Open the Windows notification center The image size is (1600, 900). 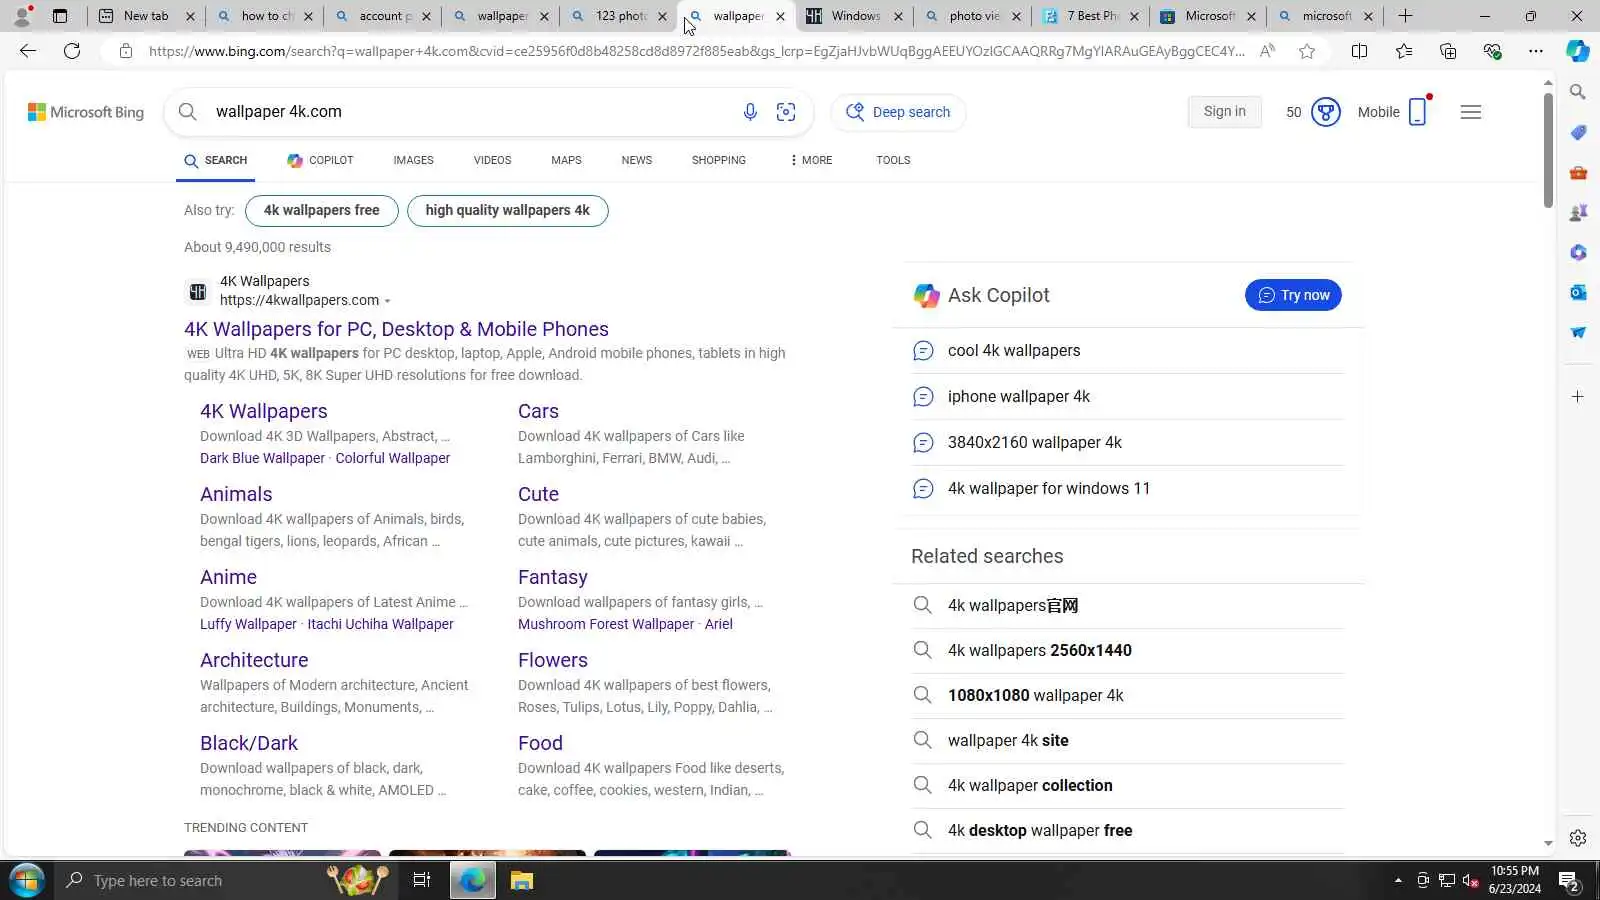click(1569, 881)
